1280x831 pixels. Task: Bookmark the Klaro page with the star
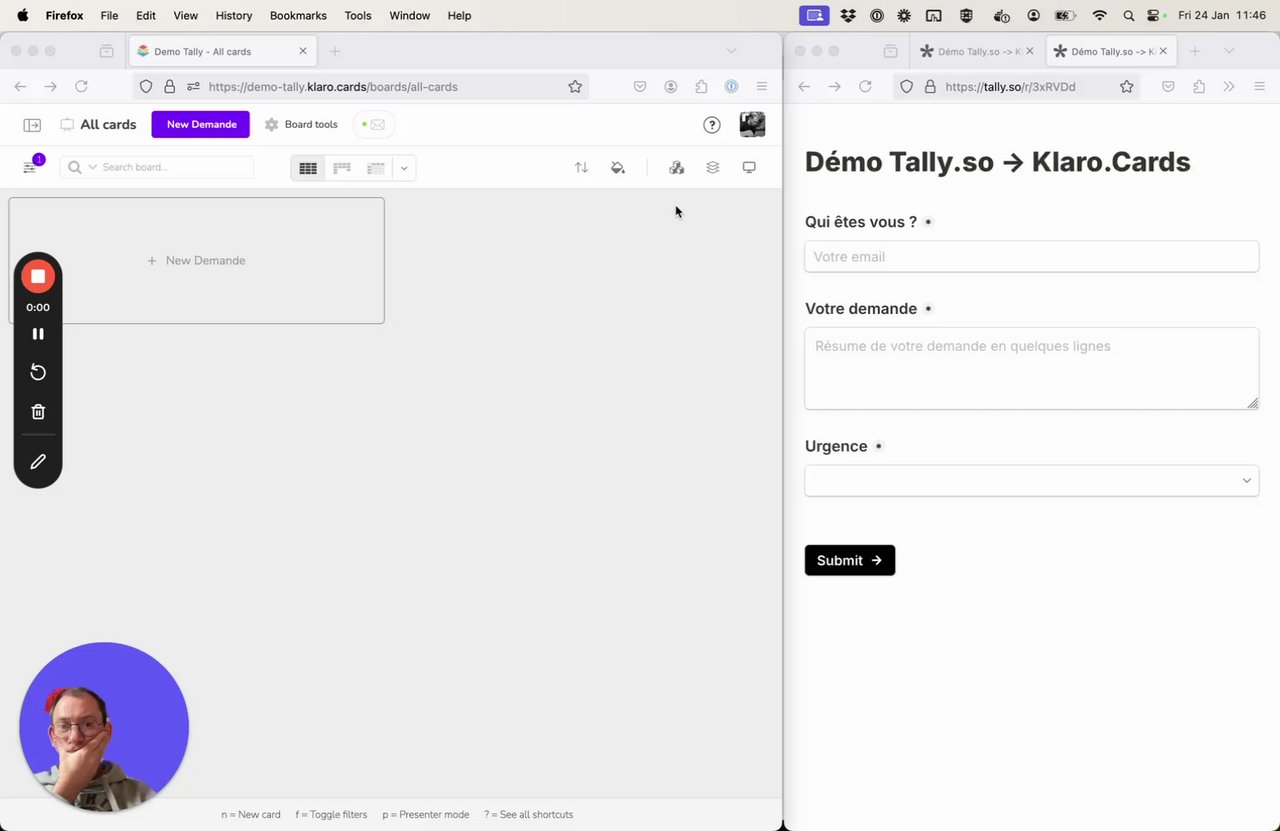pyautogui.click(x=575, y=87)
